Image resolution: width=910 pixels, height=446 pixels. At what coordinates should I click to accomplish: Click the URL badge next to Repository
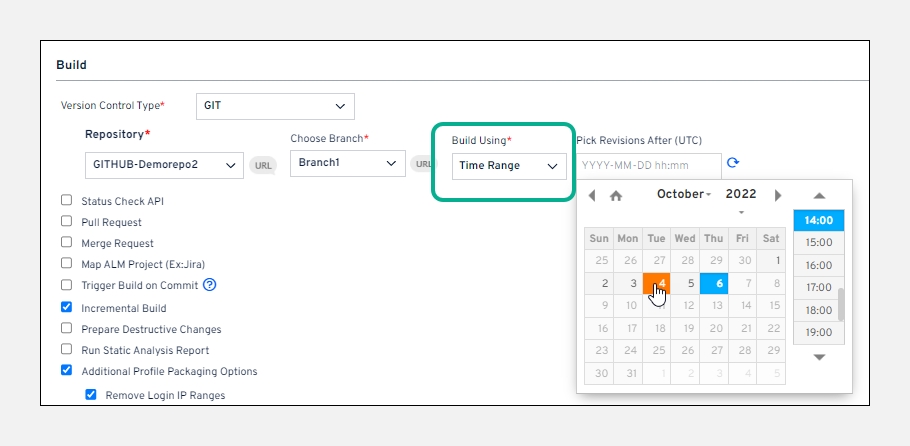tap(263, 165)
